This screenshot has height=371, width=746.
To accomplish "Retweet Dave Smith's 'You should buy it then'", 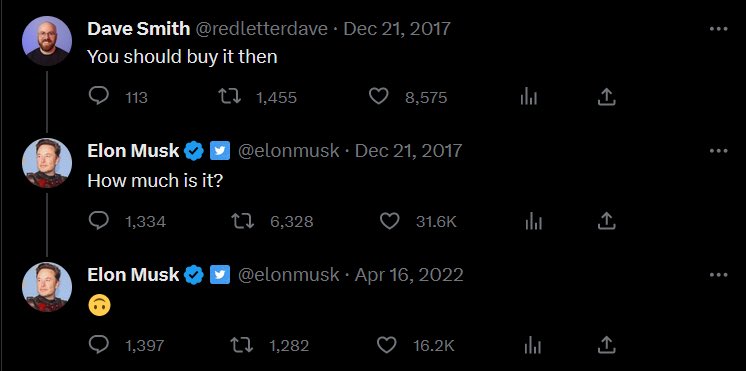I will (x=230, y=97).
